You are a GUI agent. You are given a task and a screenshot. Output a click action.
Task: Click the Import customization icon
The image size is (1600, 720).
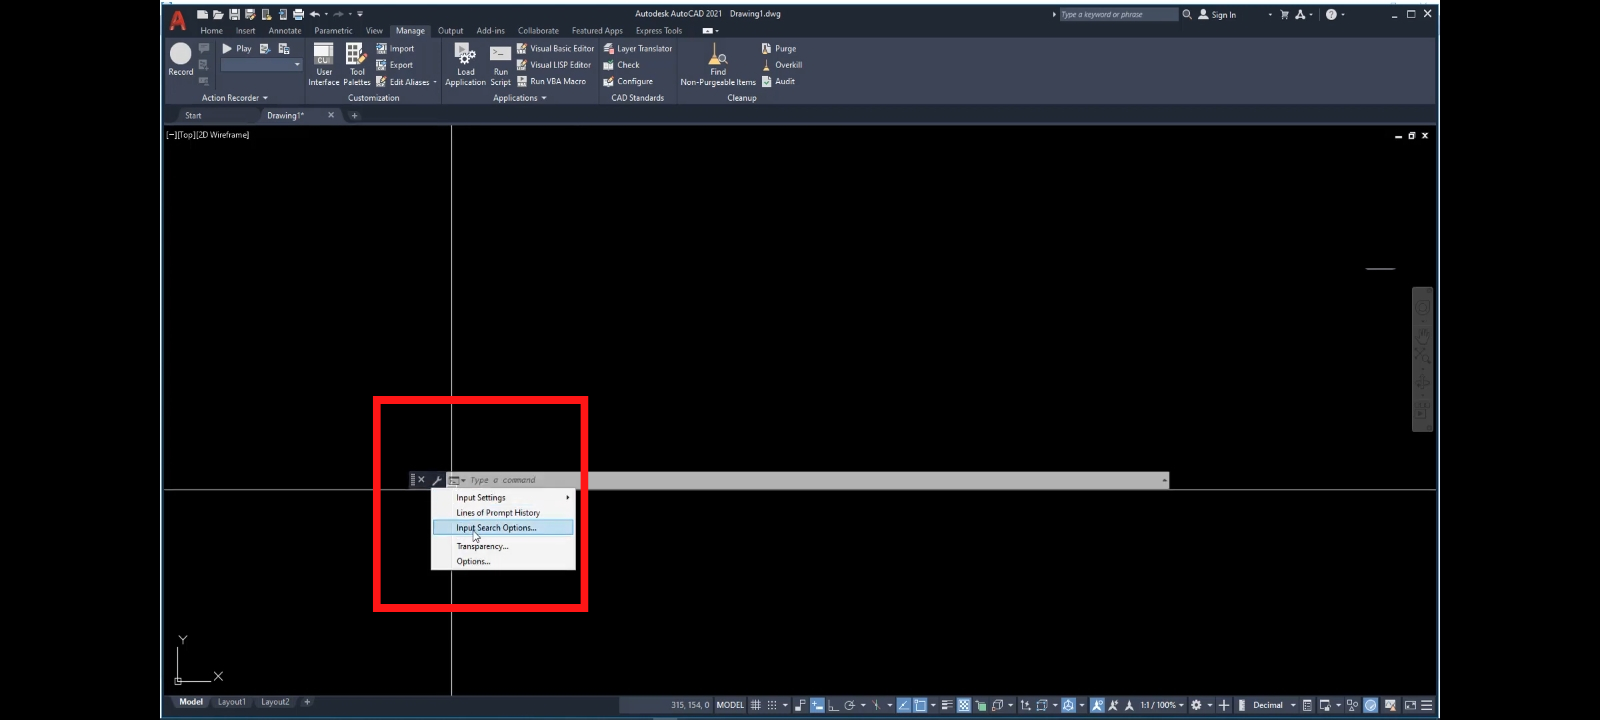pyautogui.click(x=395, y=48)
